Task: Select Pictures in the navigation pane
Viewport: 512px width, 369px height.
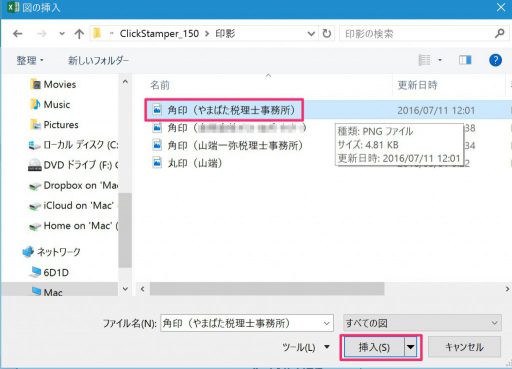Action: click(54, 125)
